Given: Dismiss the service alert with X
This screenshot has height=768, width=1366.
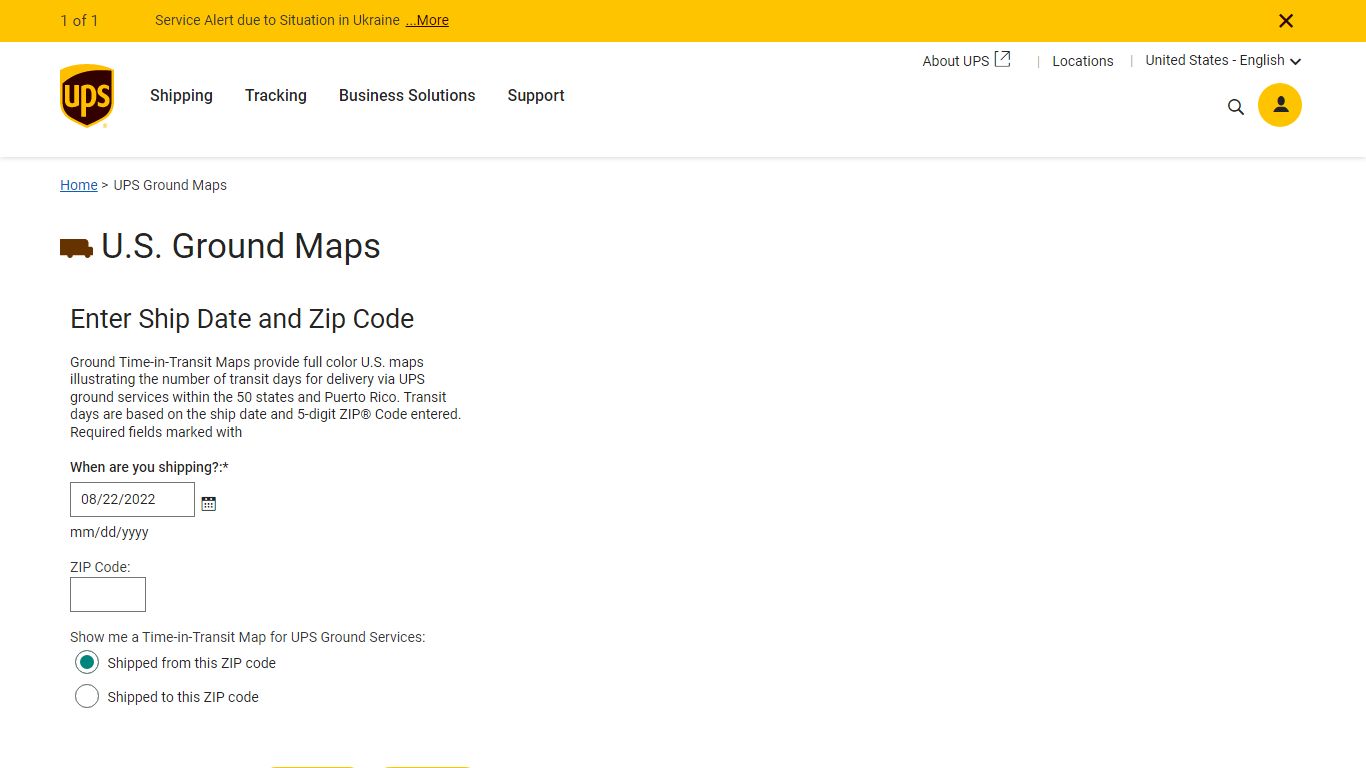Looking at the screenshot, I should pos(1286,21).
